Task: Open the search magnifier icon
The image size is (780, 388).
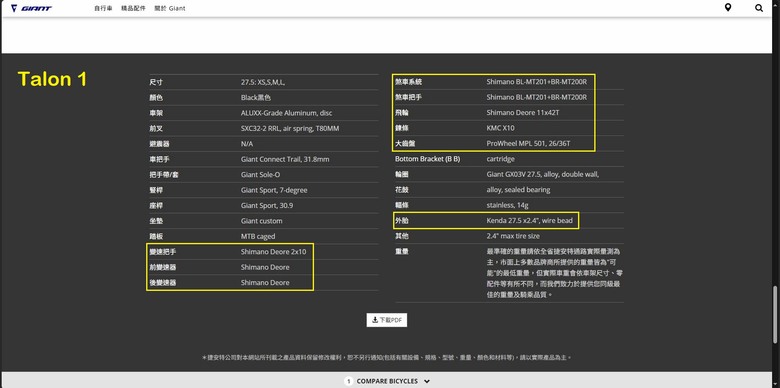Action: pyautogui.click(x=759, y=8)
